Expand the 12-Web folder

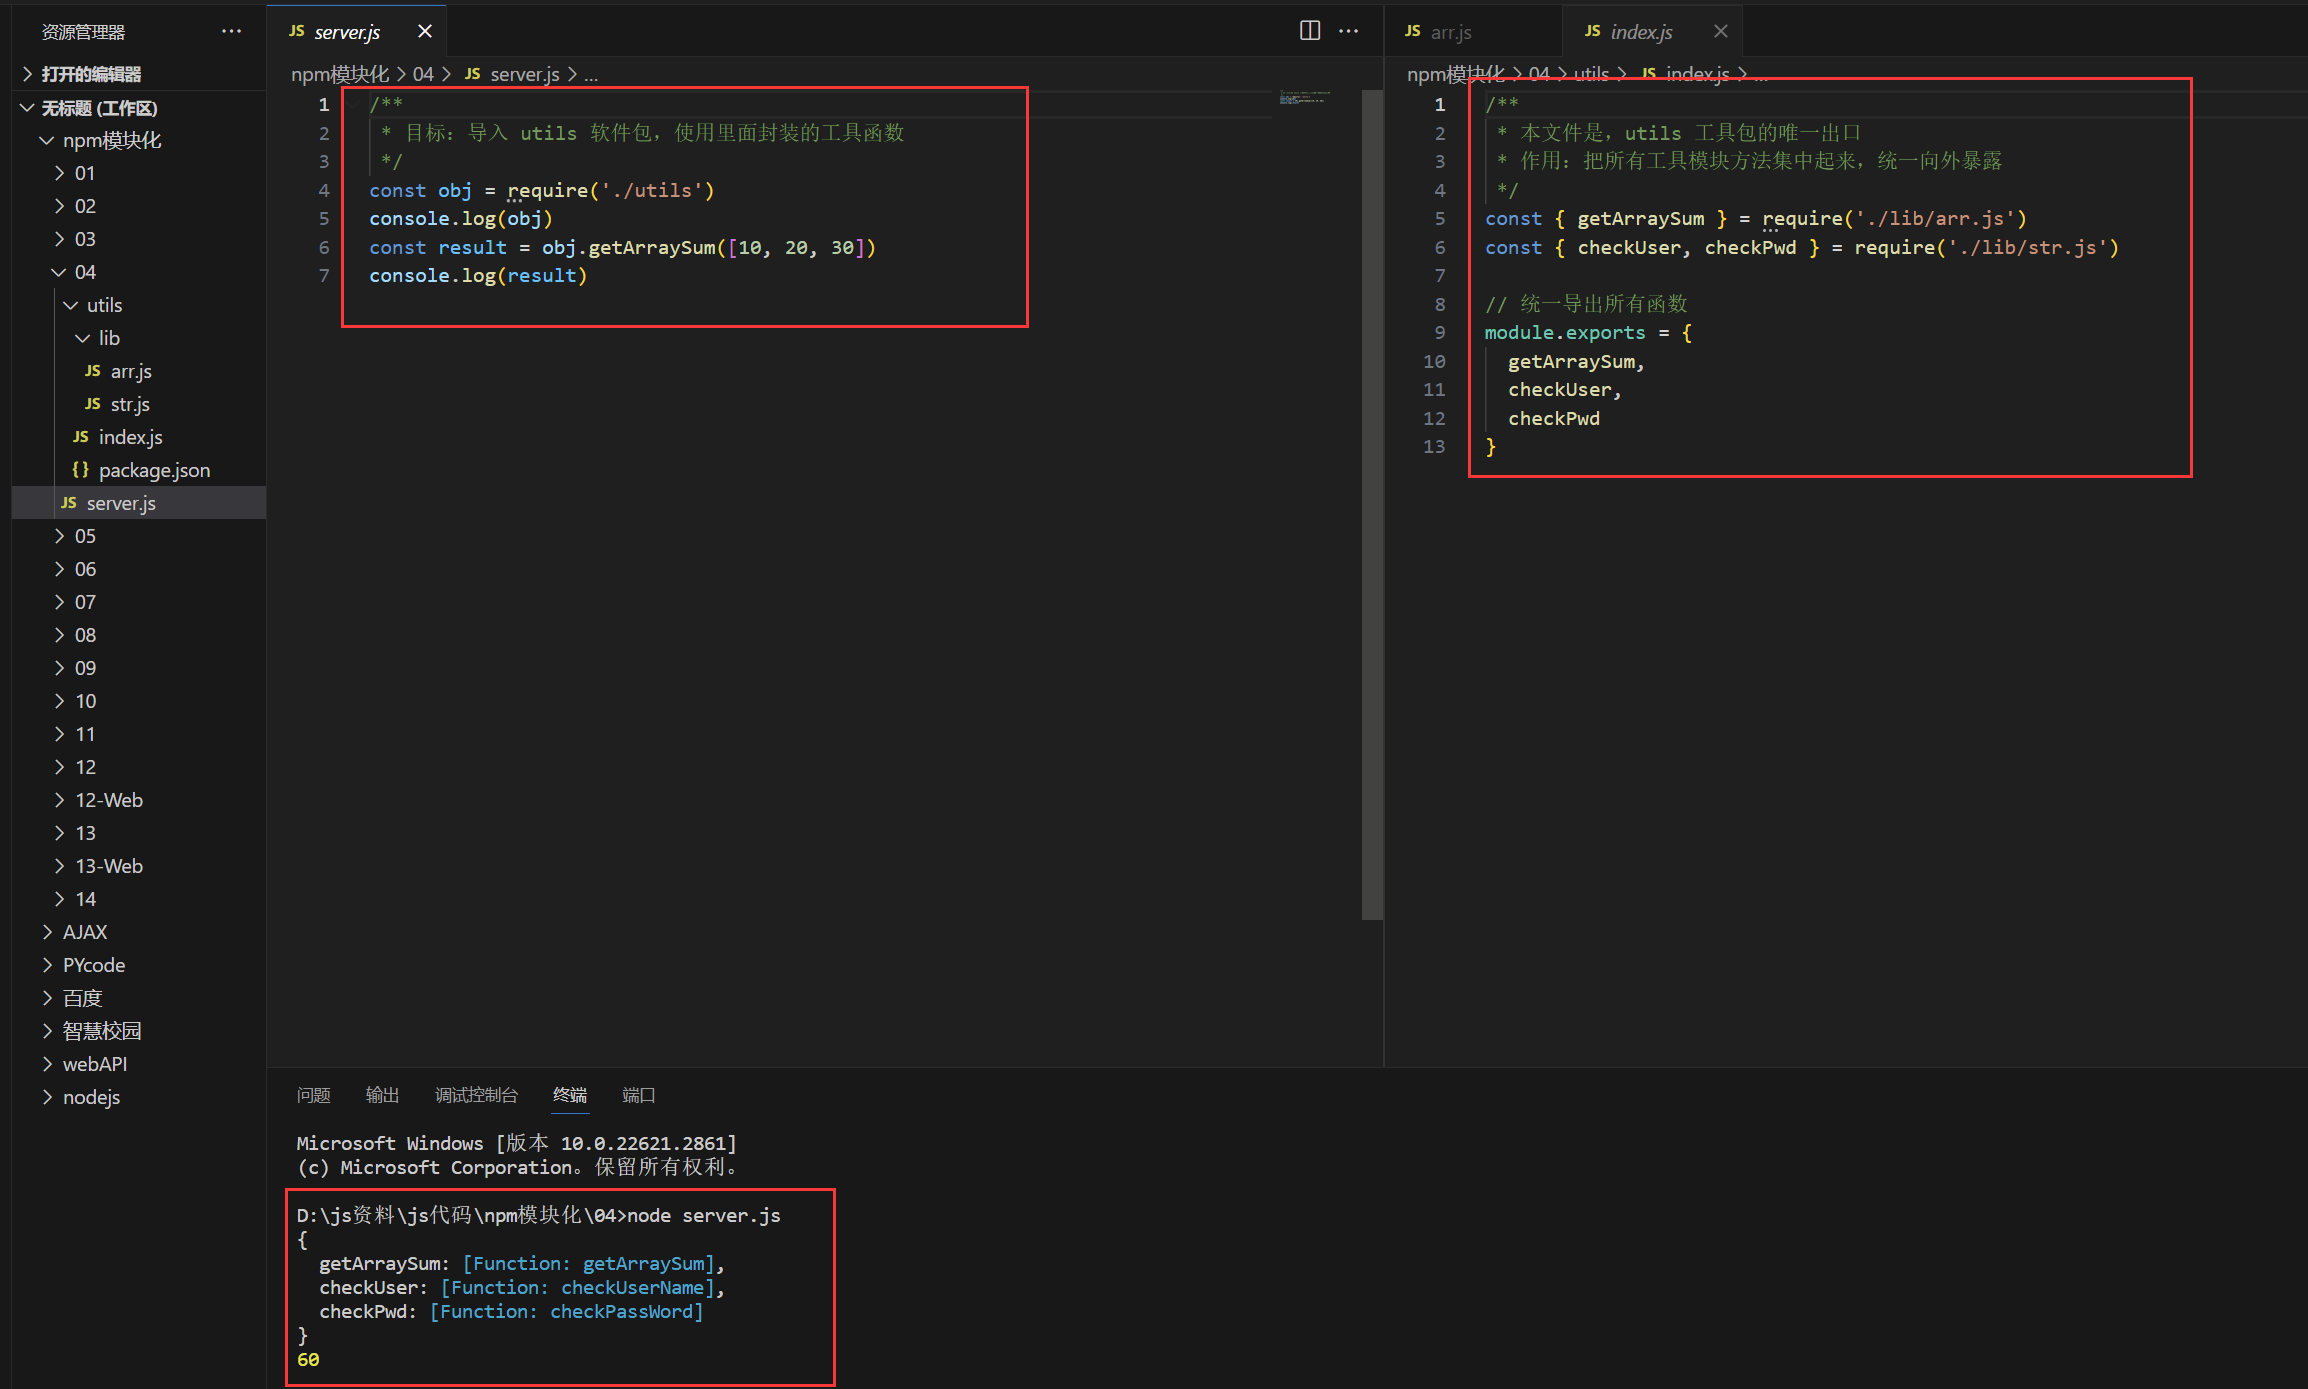click(x=139, y=800)
